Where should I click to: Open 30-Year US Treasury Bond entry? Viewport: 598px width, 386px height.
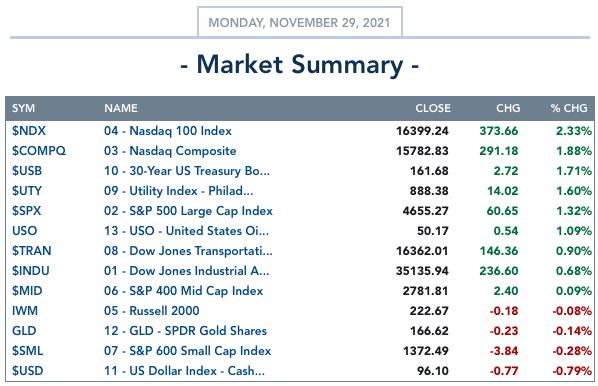click(186, 171)
